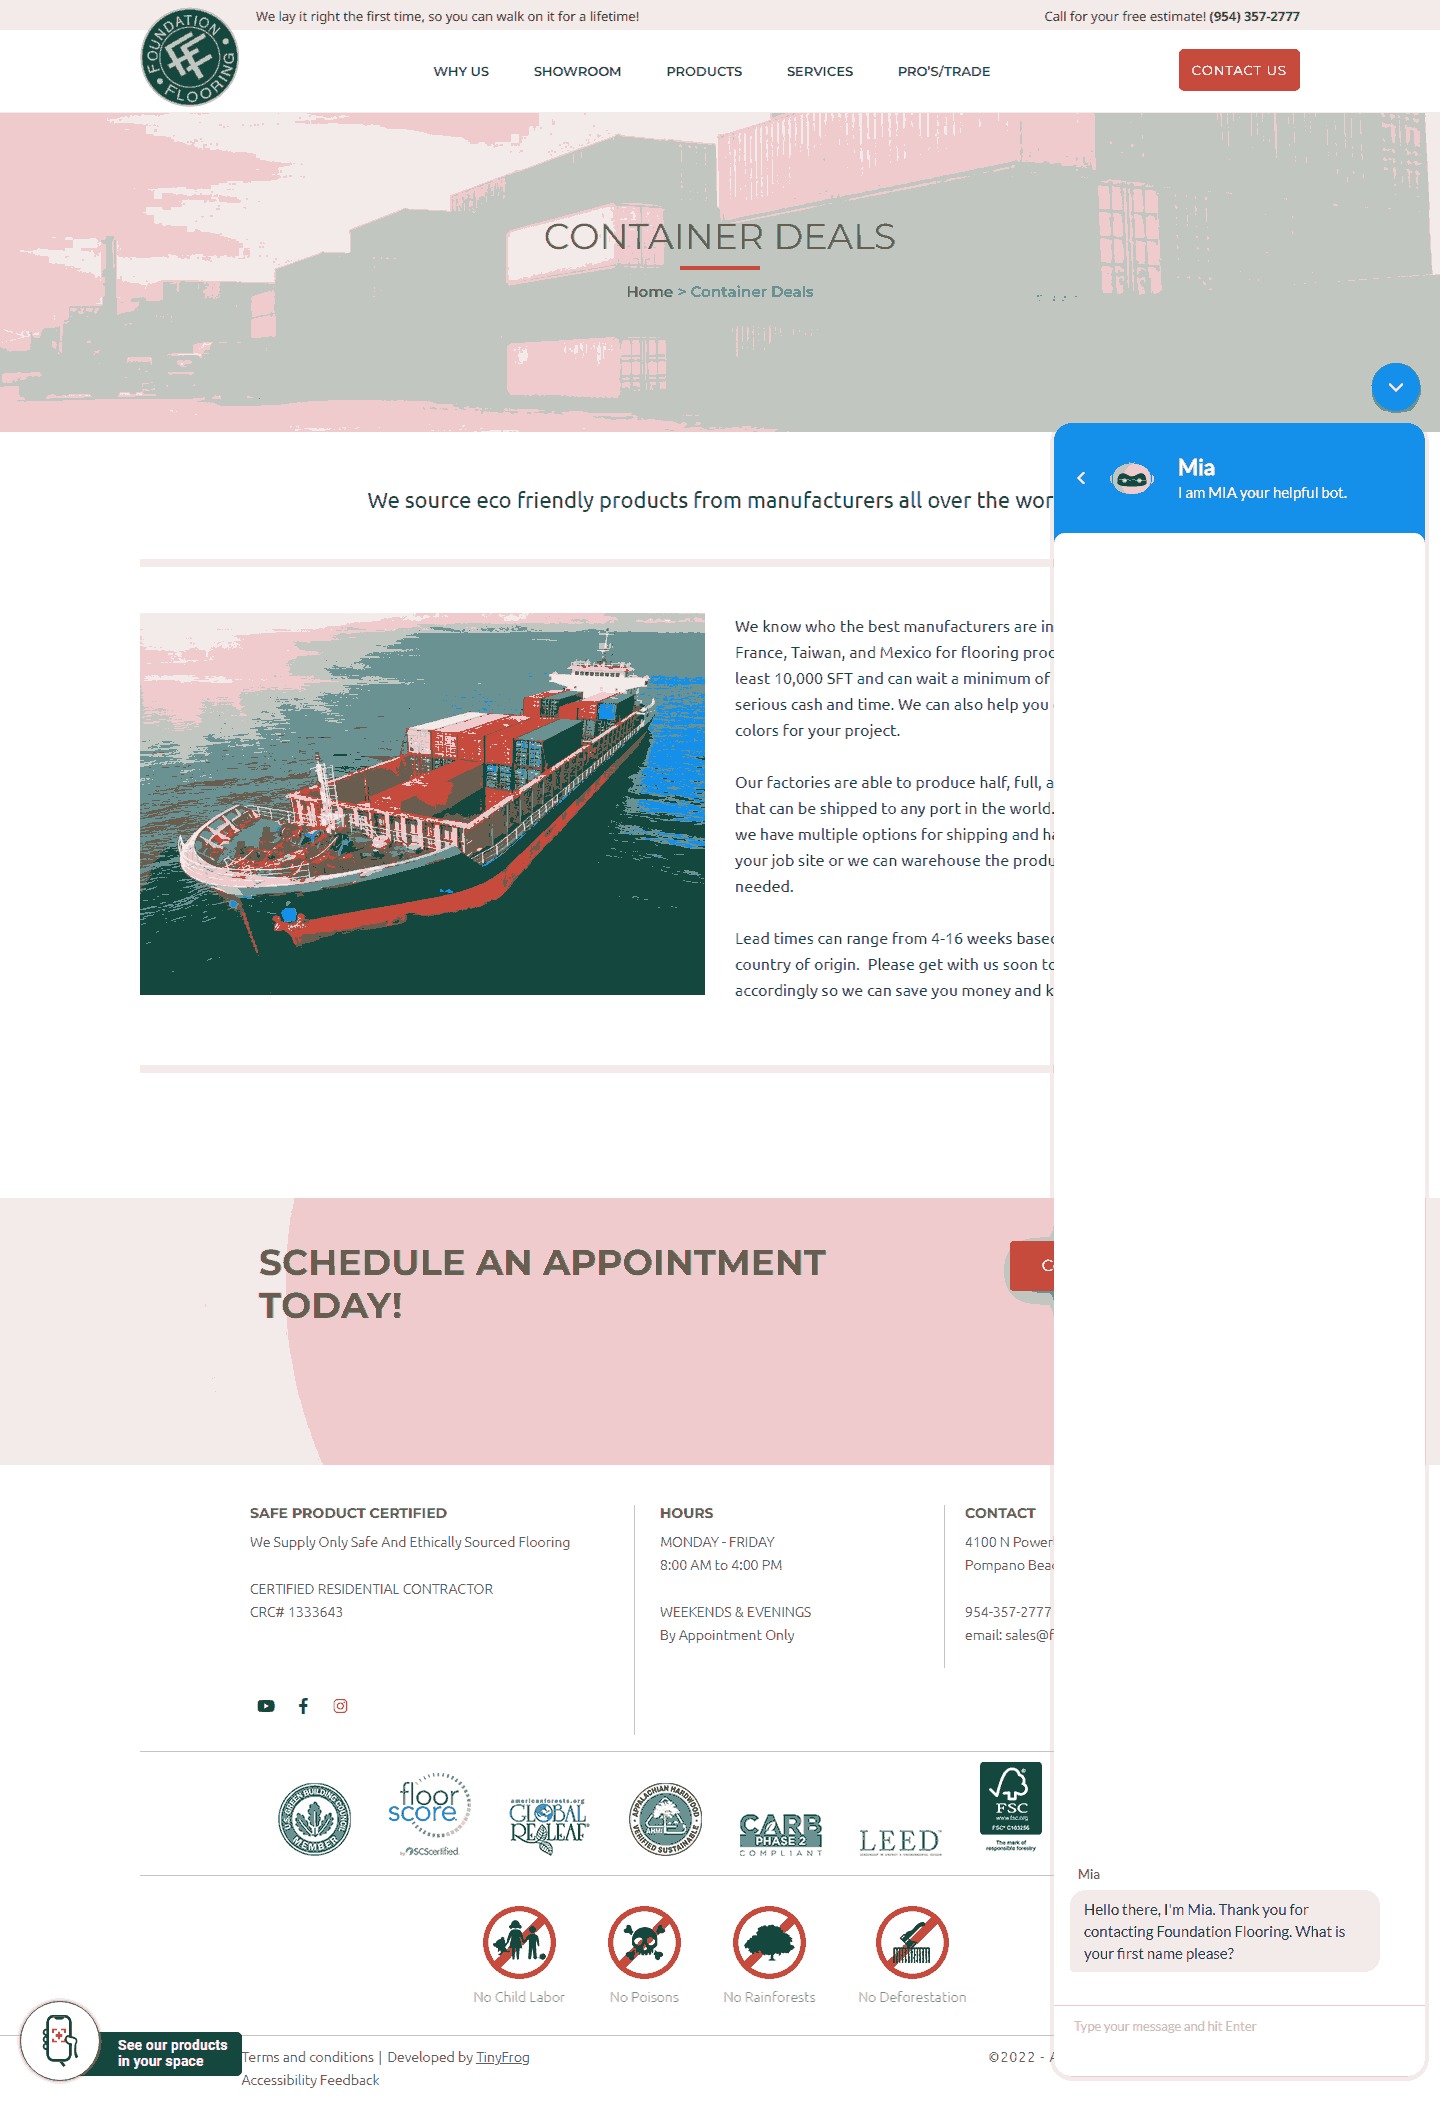
Task: Open Accessibility Feedback link
Action: (x=310, y=2080)
